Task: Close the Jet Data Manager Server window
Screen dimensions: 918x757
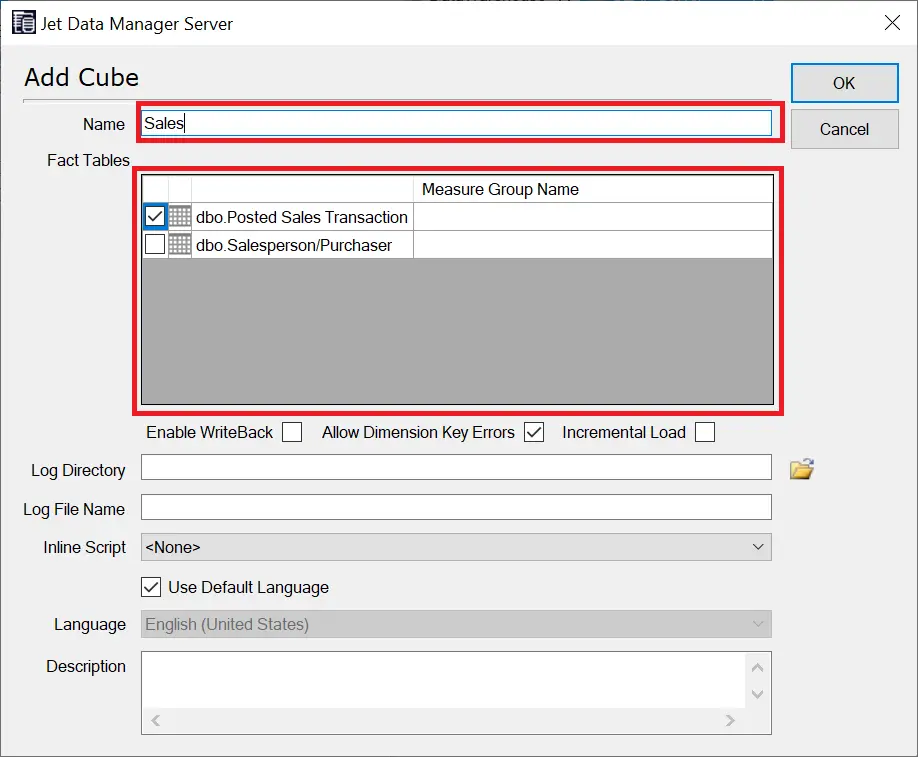Action: [892, 23]
